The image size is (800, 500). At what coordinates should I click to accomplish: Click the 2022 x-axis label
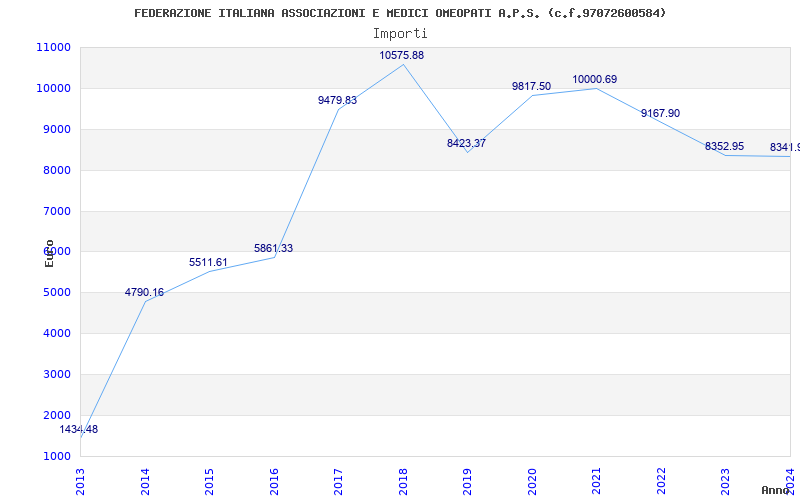click(661, 481)
